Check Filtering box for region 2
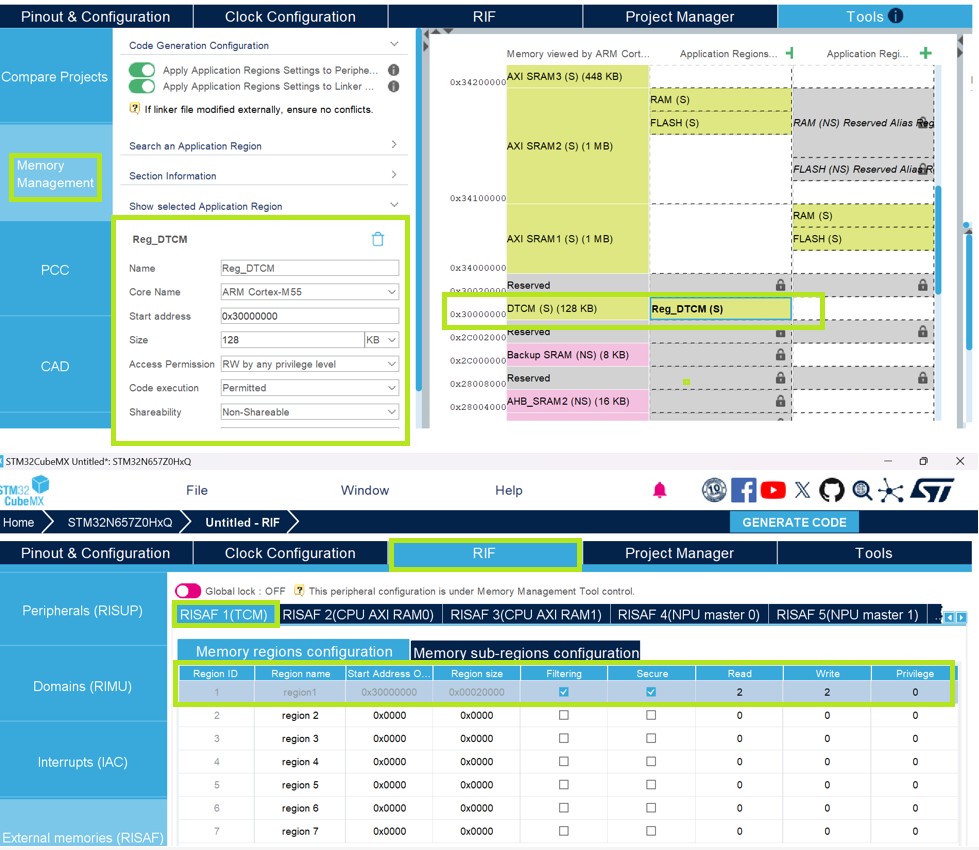Viewport: 979px width, 850px height. pyautogui.click(x=564, y=714)
